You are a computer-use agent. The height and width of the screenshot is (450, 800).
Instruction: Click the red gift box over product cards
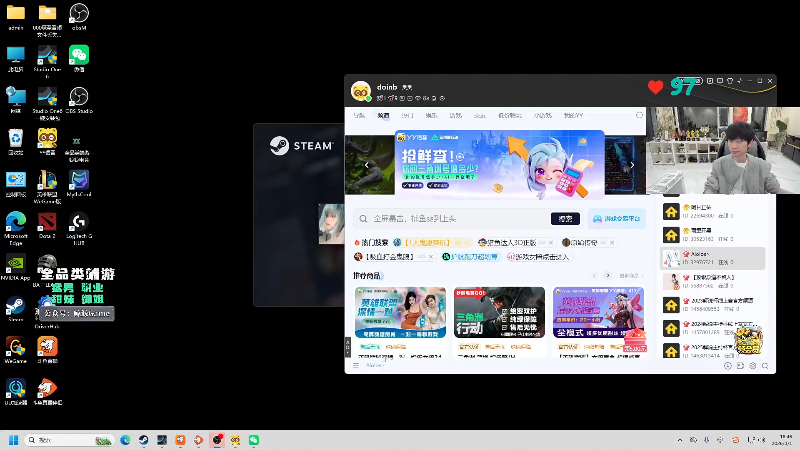(635, 340)
